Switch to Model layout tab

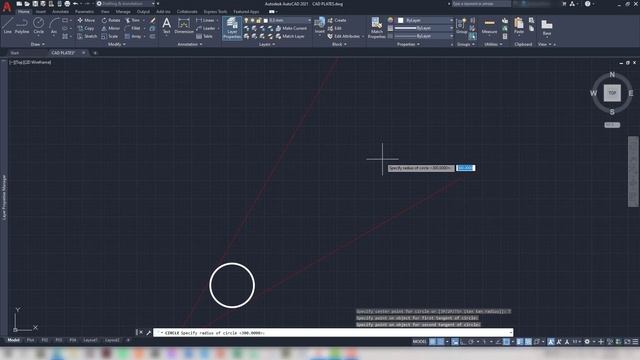tap(13, 340)
